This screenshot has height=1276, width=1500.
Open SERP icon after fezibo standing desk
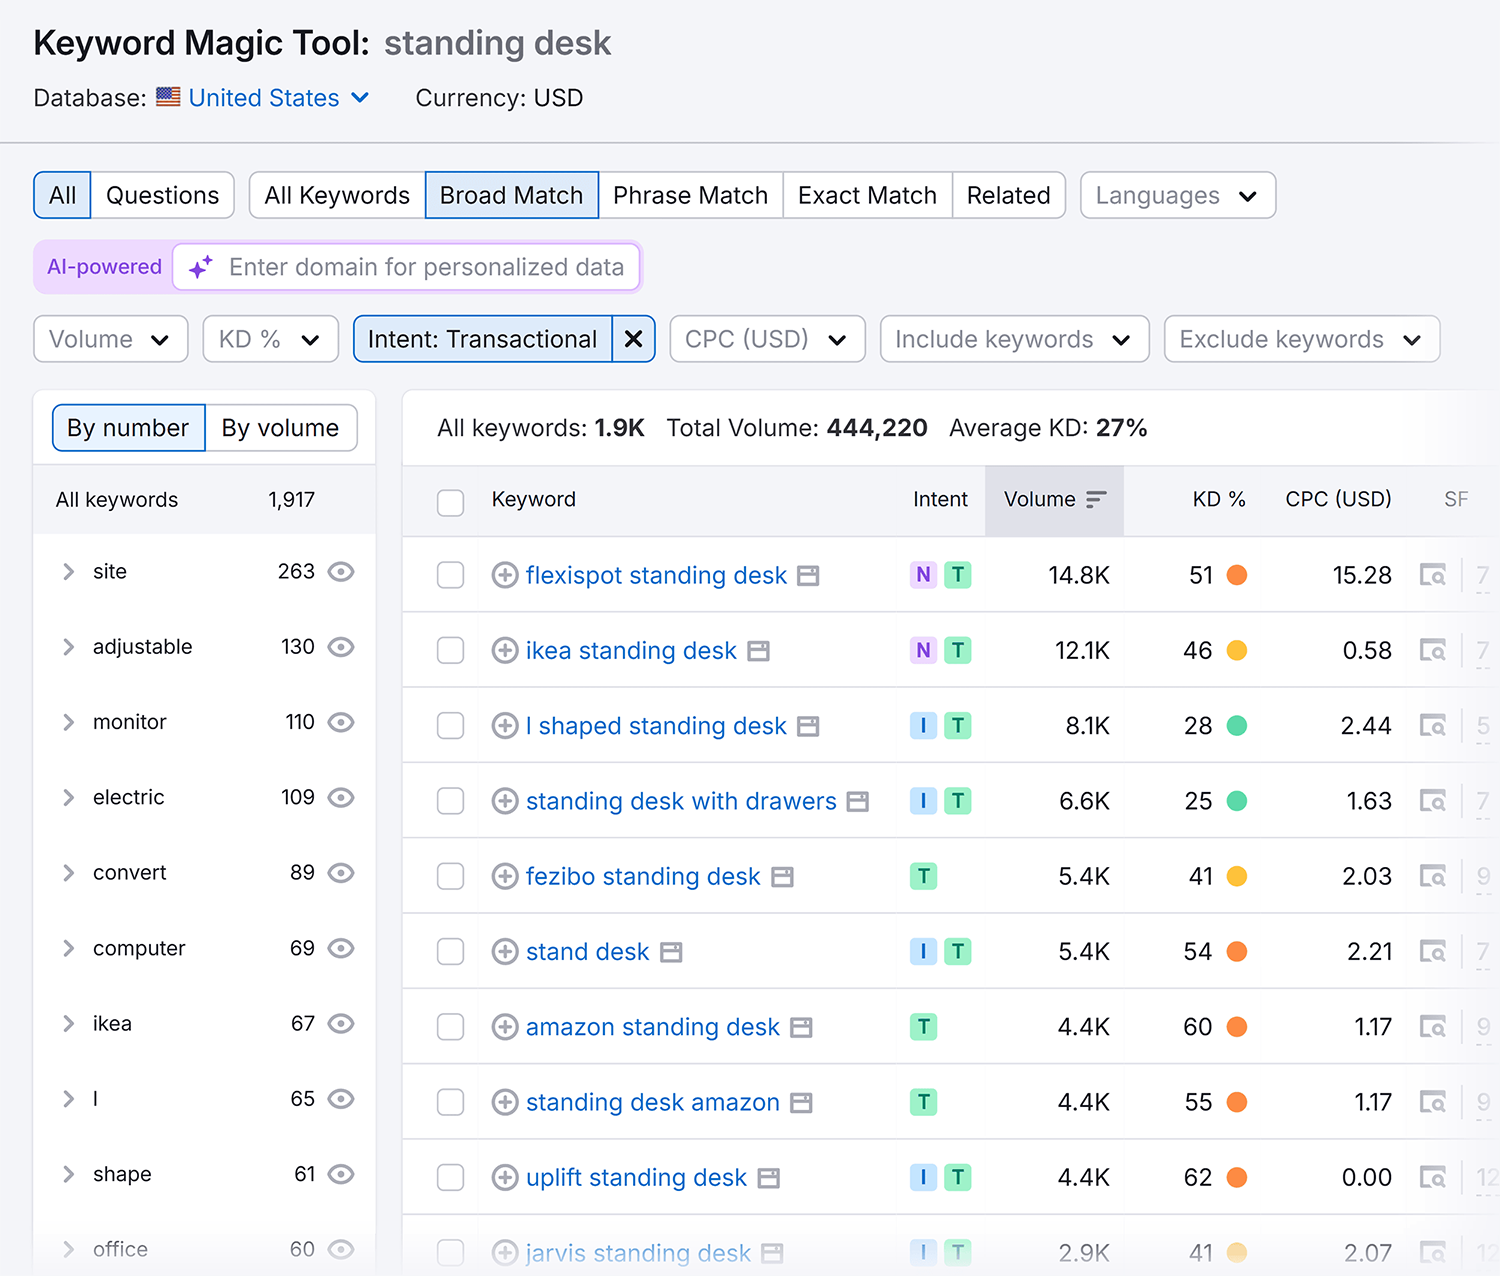pos(783,877)
